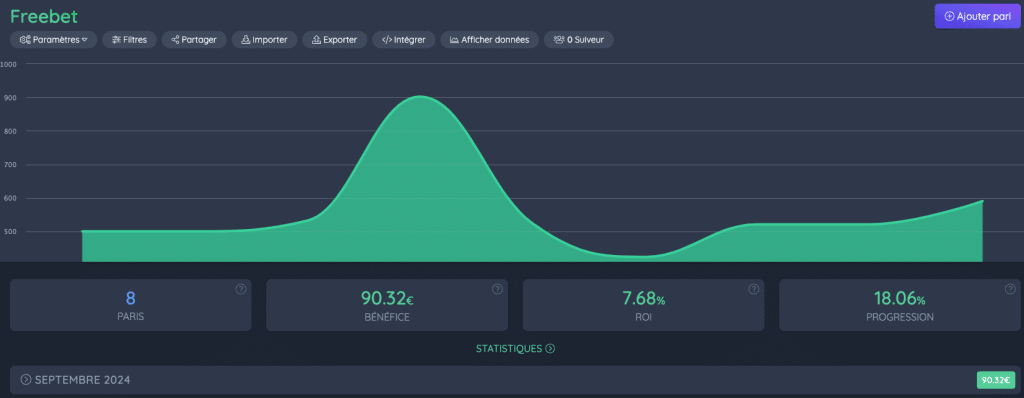
Task: Add a new bet with Ajouter pari
Action: [x=978, y=17]
